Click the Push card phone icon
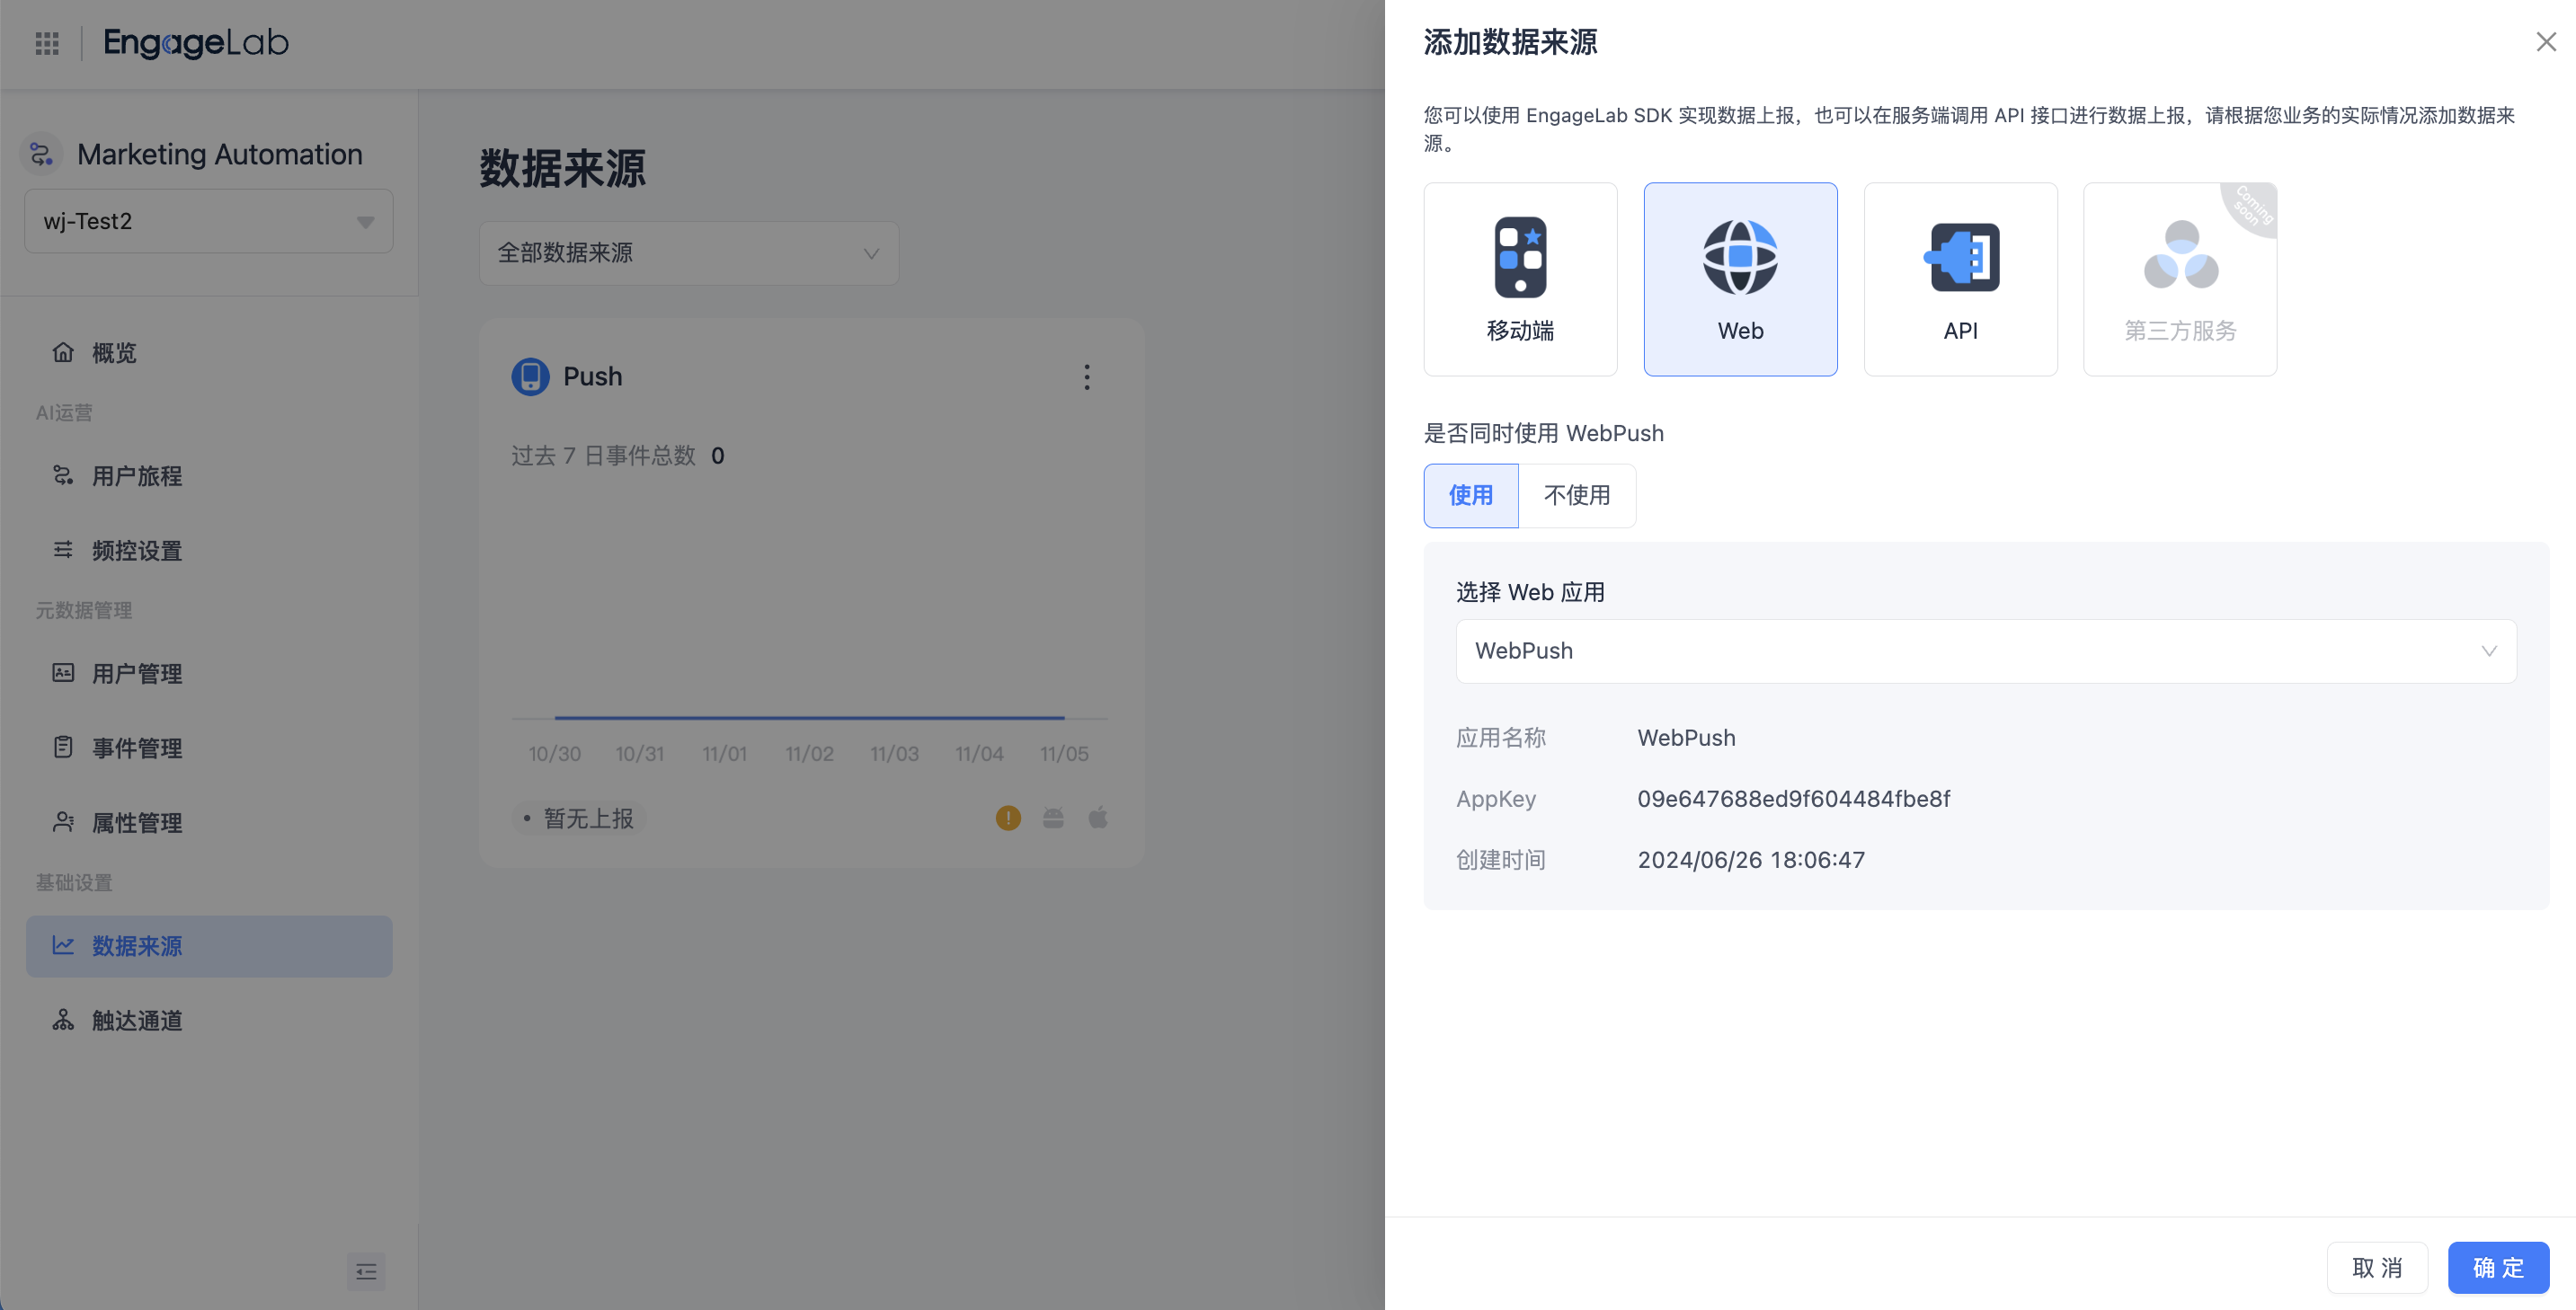The width and height of the screenshot is (2576, 1310). tap(530, 376)
